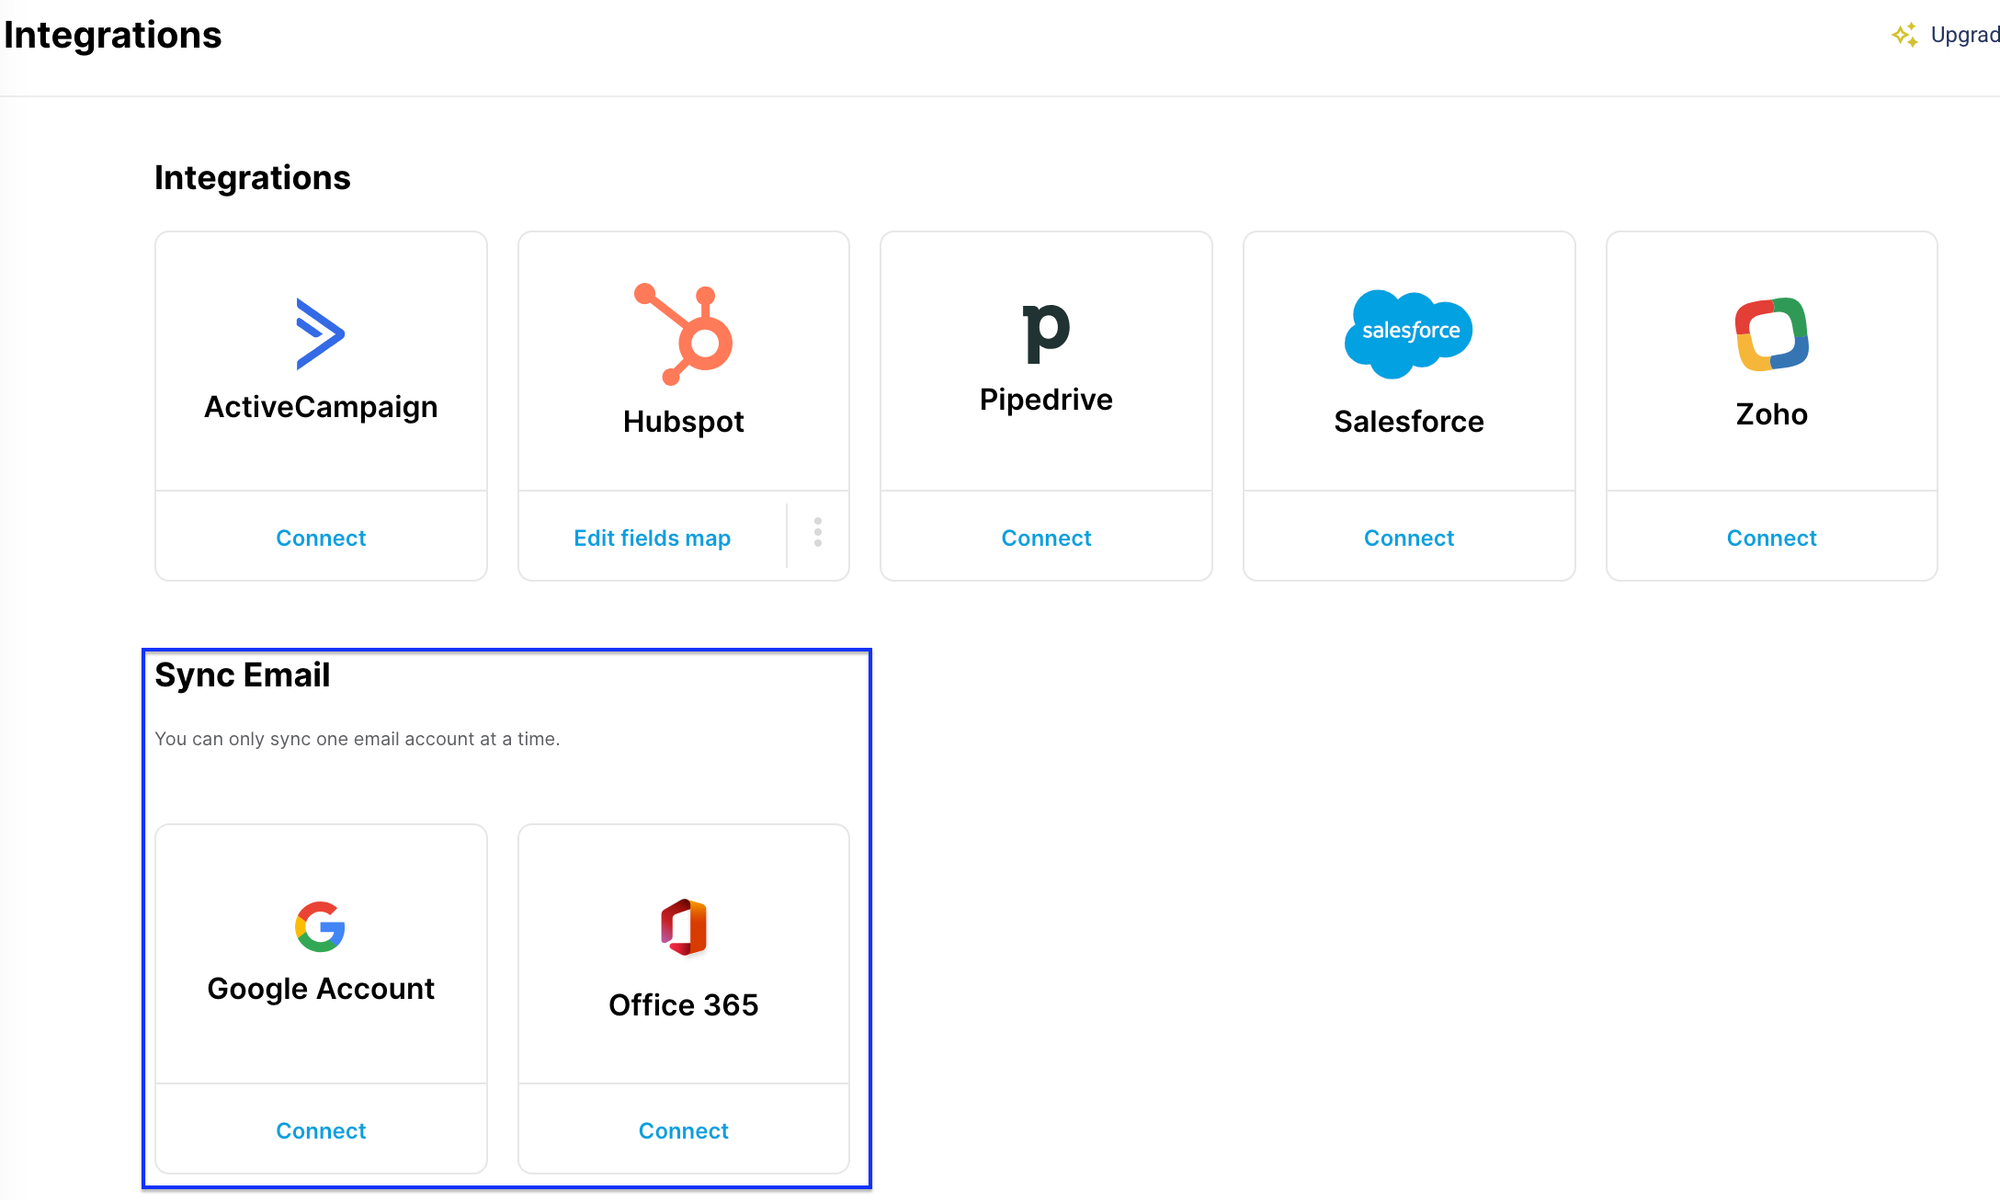2000x1200 pixels.
Task: Select the Salesforce card title
Action: (1409, 422)
